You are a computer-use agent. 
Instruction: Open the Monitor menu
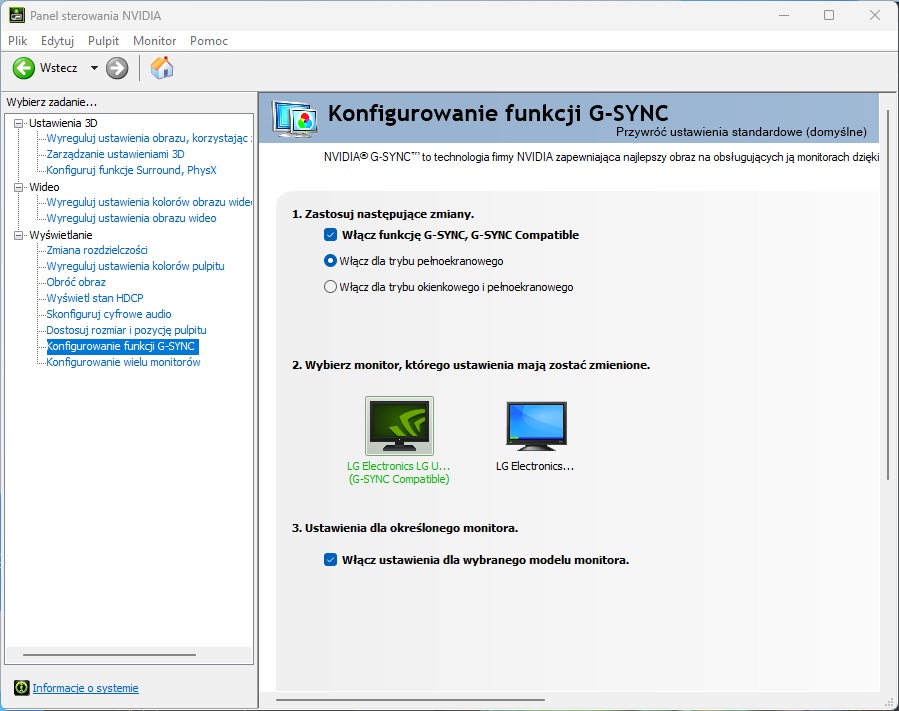pos(154,41)
